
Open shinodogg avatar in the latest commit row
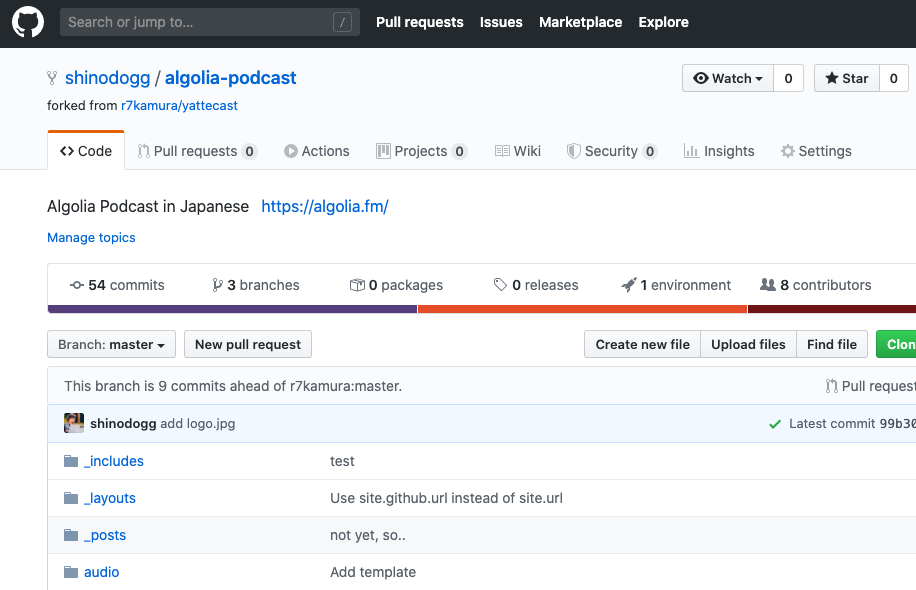tap(74, 423)
